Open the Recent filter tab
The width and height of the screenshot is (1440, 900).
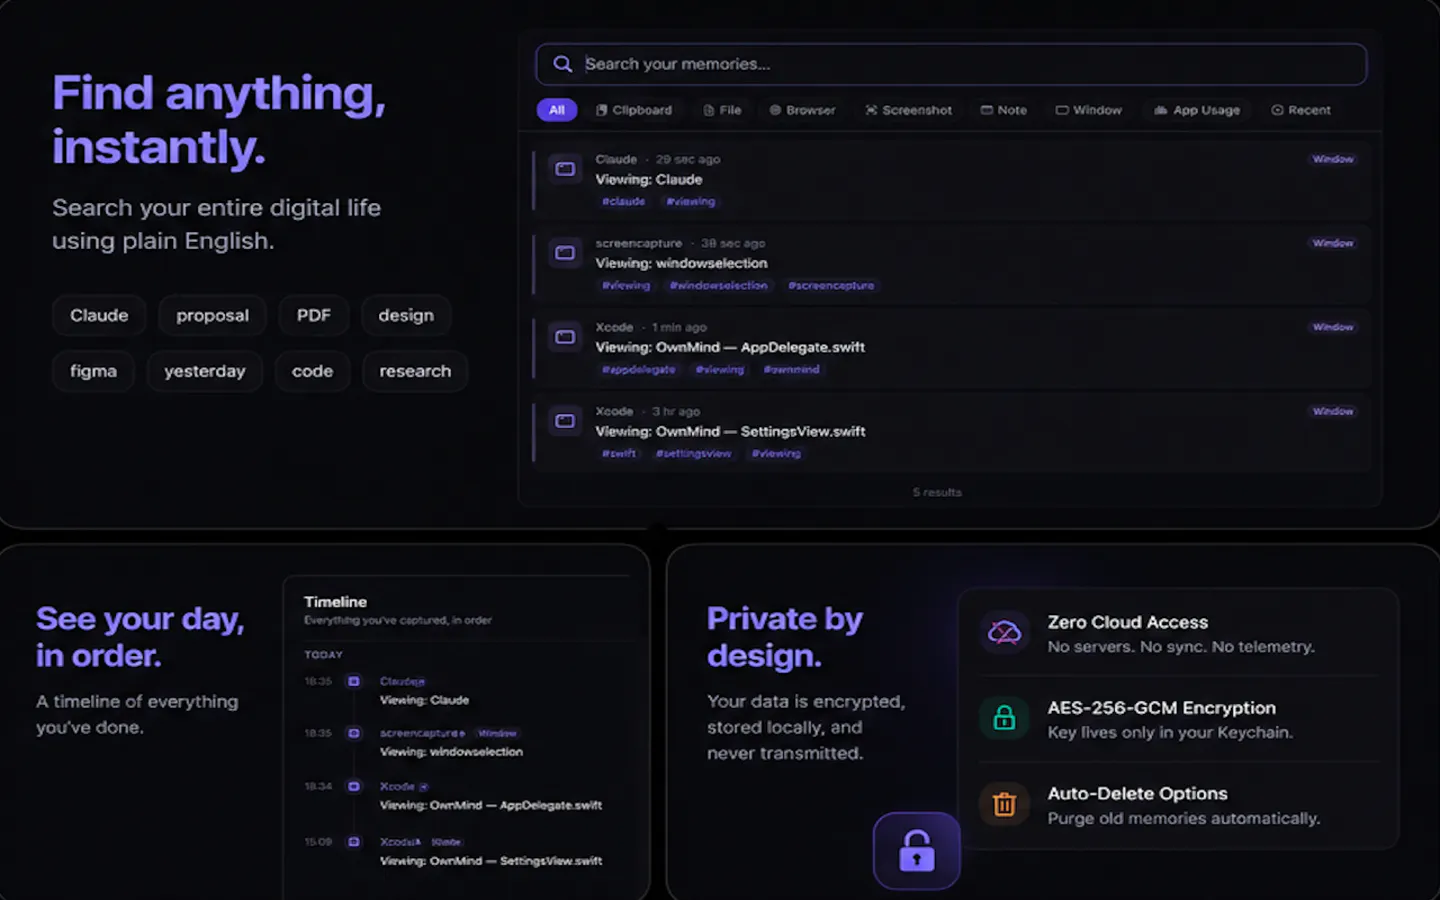point(1301,110)
